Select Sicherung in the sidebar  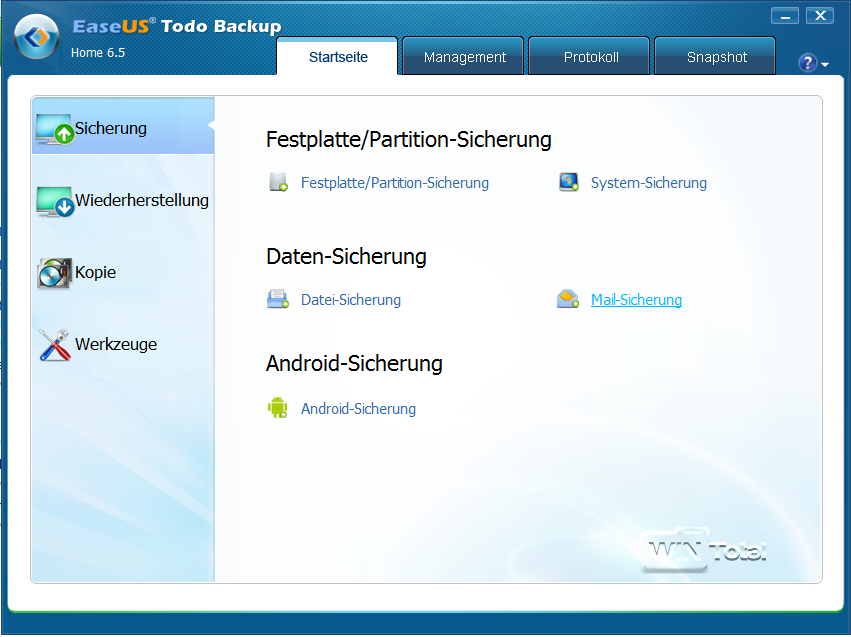[123, 128]
